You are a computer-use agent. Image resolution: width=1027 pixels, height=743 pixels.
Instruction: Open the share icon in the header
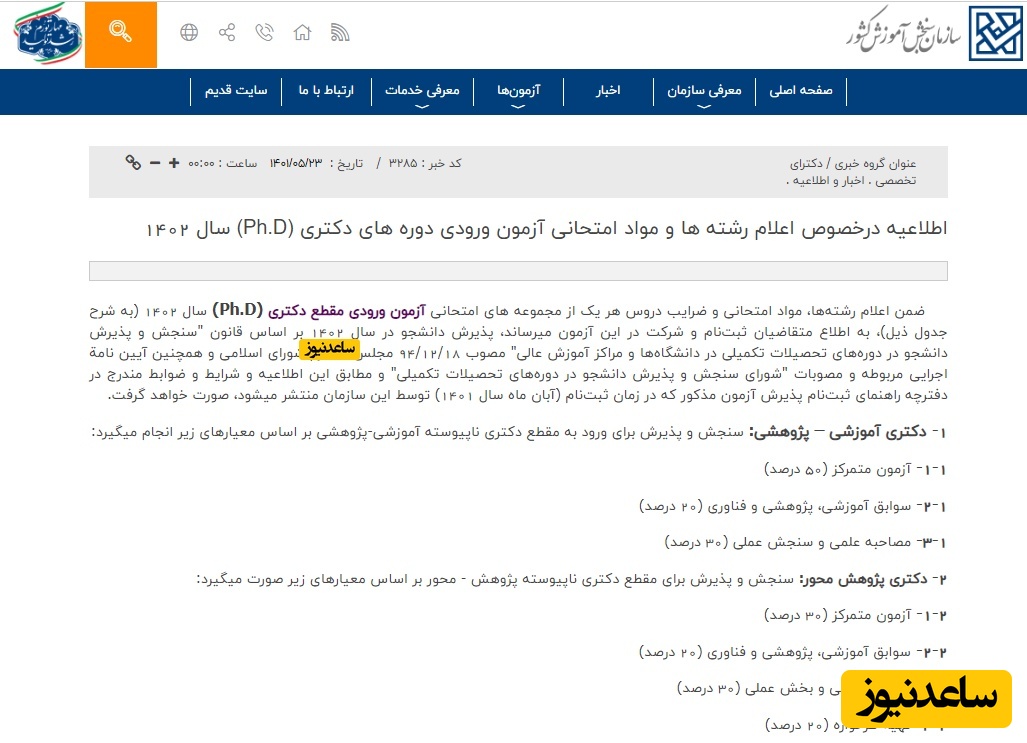[227, 32]
